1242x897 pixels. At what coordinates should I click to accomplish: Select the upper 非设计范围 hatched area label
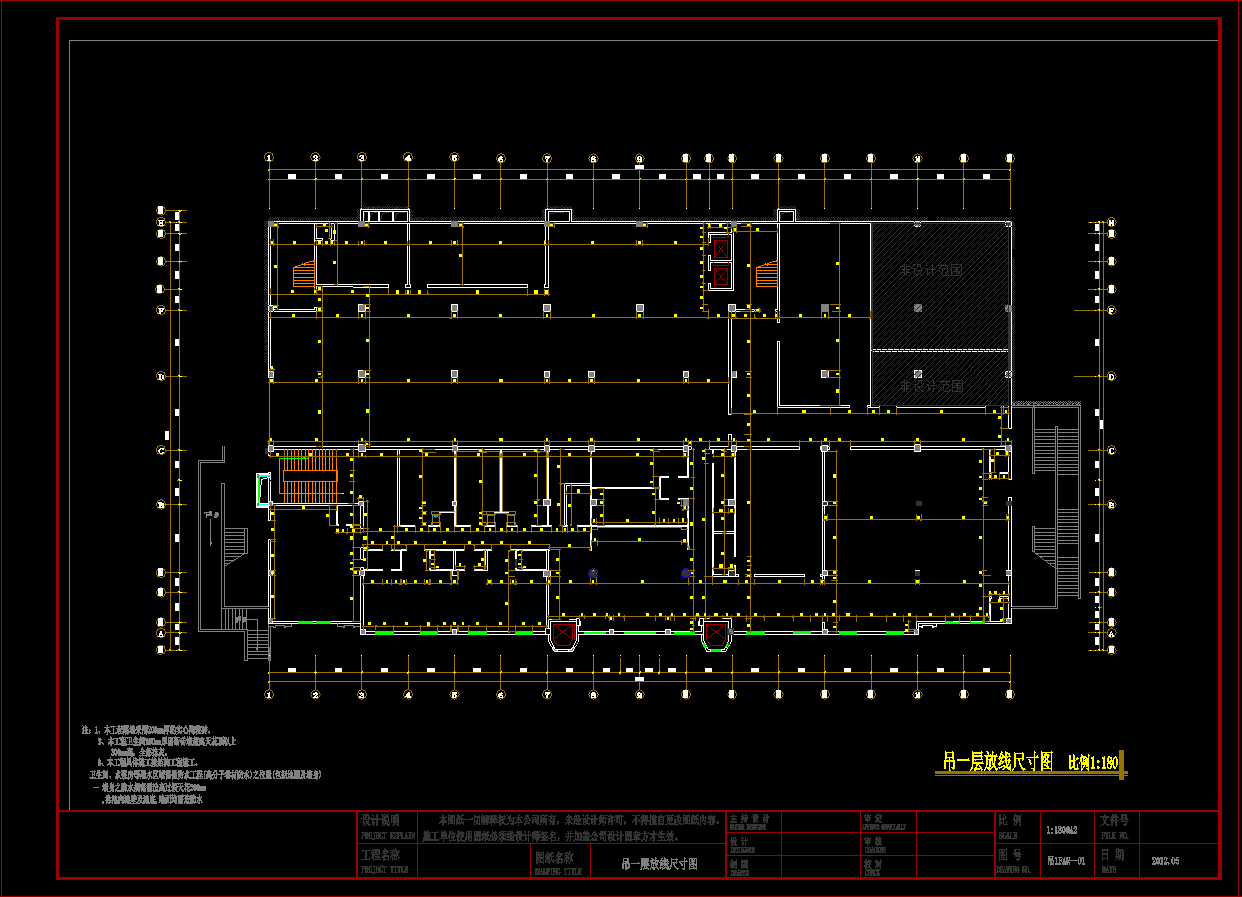coord(930,270)
